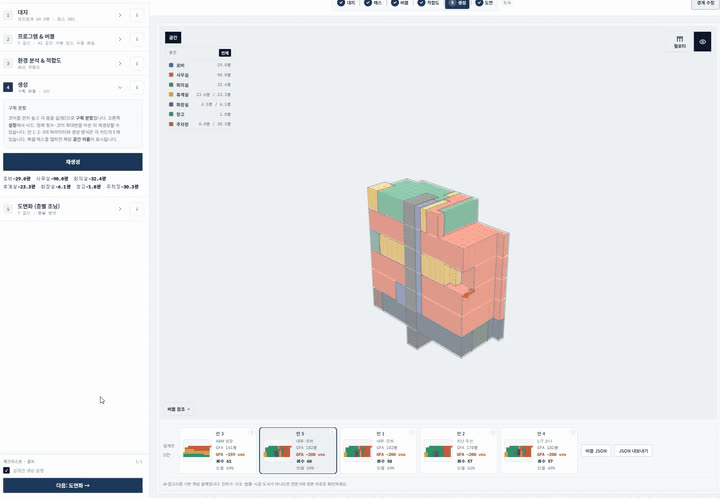Toggle the 전체 filter in the space legend
Image resolution: width=720 pixels, height=498 pixels.
coord(225,53)
